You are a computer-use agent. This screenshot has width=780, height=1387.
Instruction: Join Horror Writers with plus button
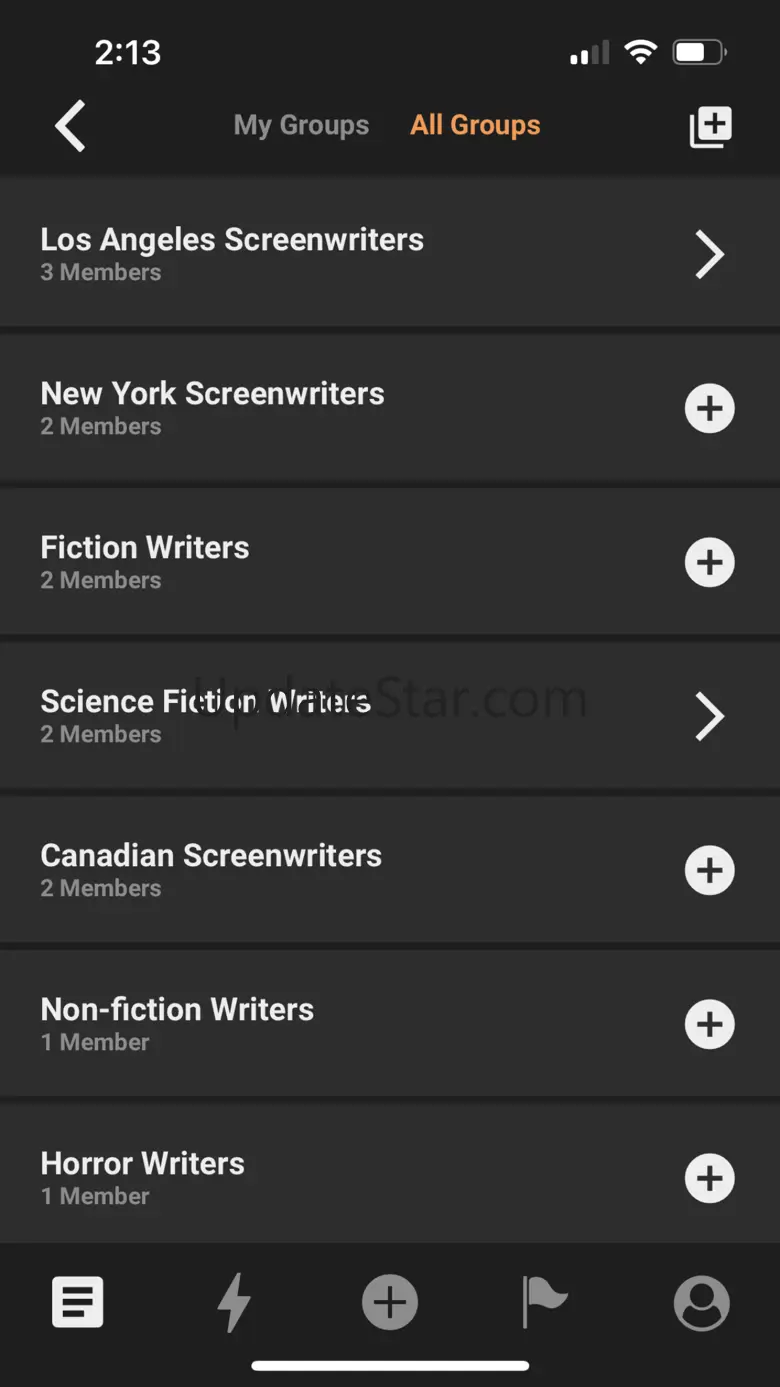point(709,1178)
